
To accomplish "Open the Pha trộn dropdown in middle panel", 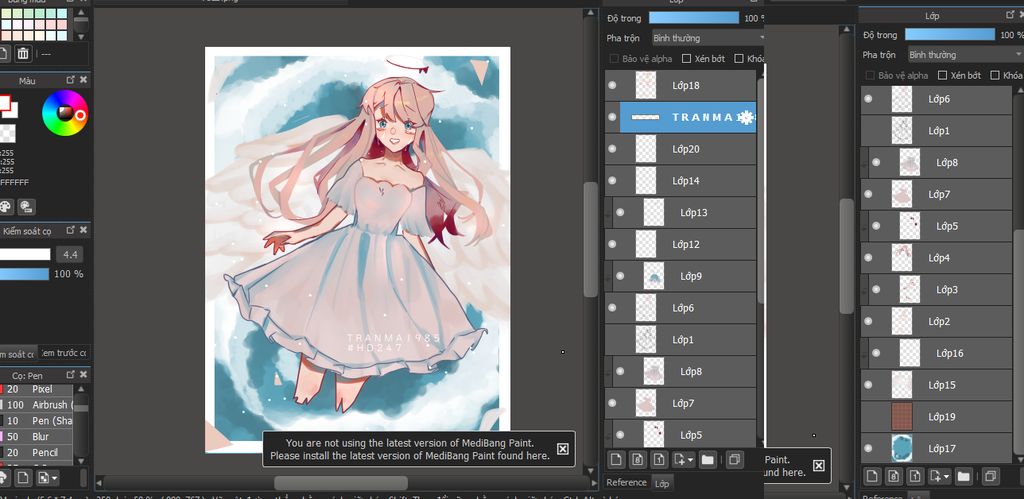I will pos(707,39).
